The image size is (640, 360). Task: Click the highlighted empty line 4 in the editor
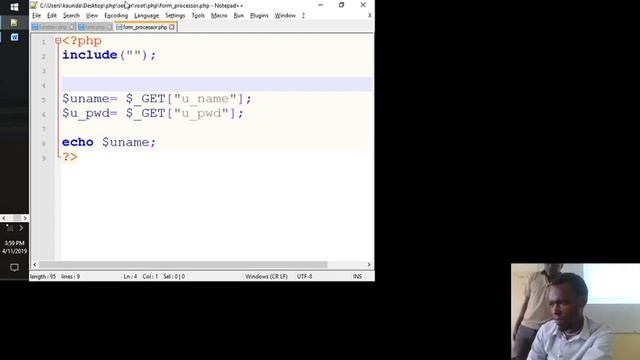click(x=217, y=84)
